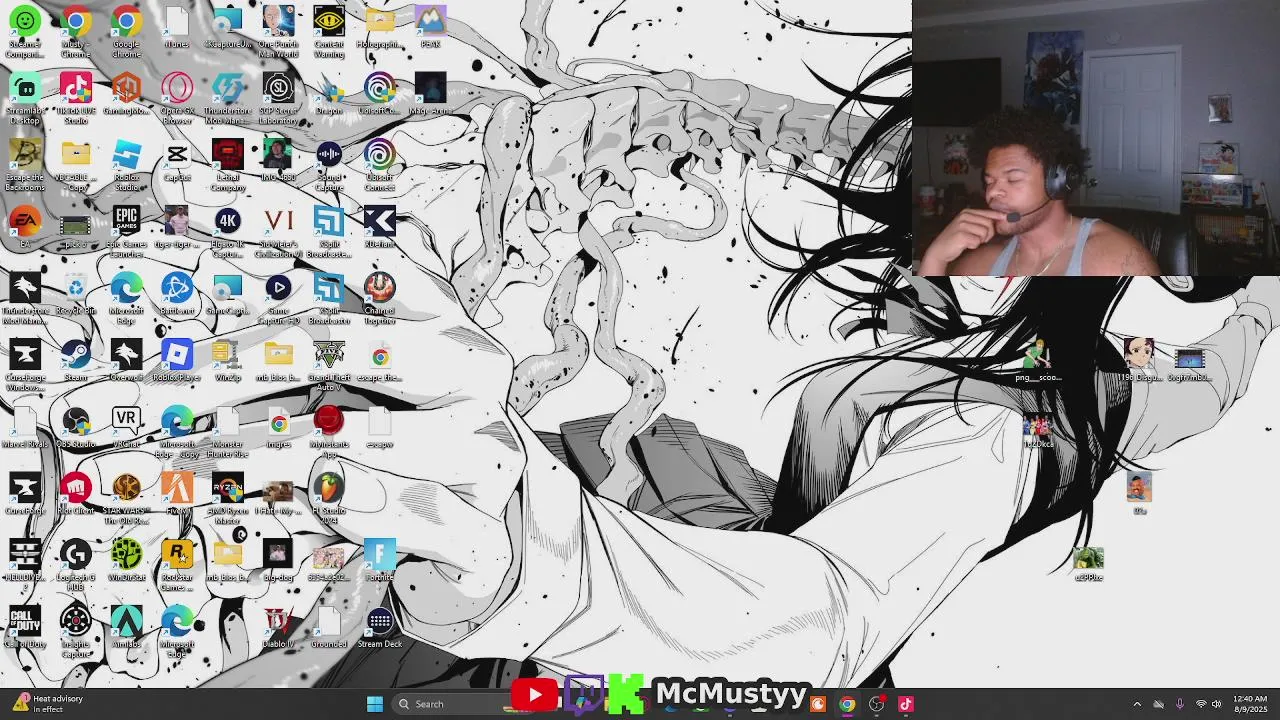Screen dimensions: 1280x720
Task: Select the Fortnite desktop shortcut
Action: [379, 560]
